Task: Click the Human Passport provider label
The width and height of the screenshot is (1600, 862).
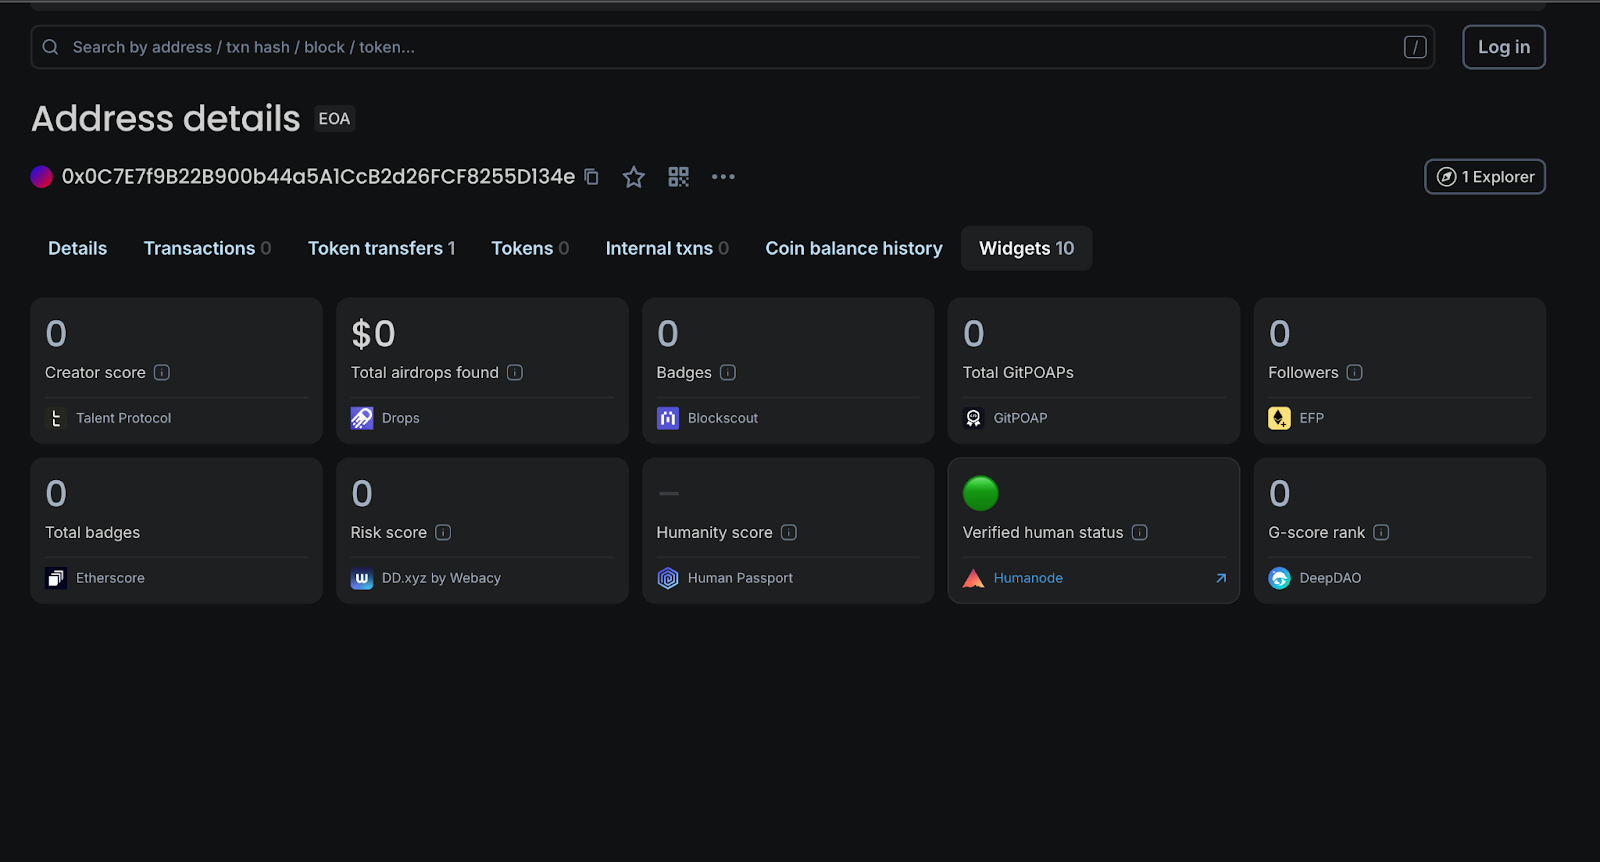Action: click(x=740, y=578)
